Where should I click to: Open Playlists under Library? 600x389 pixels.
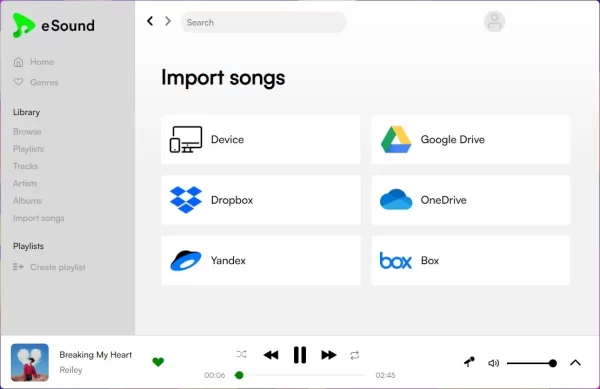(28, 149)
